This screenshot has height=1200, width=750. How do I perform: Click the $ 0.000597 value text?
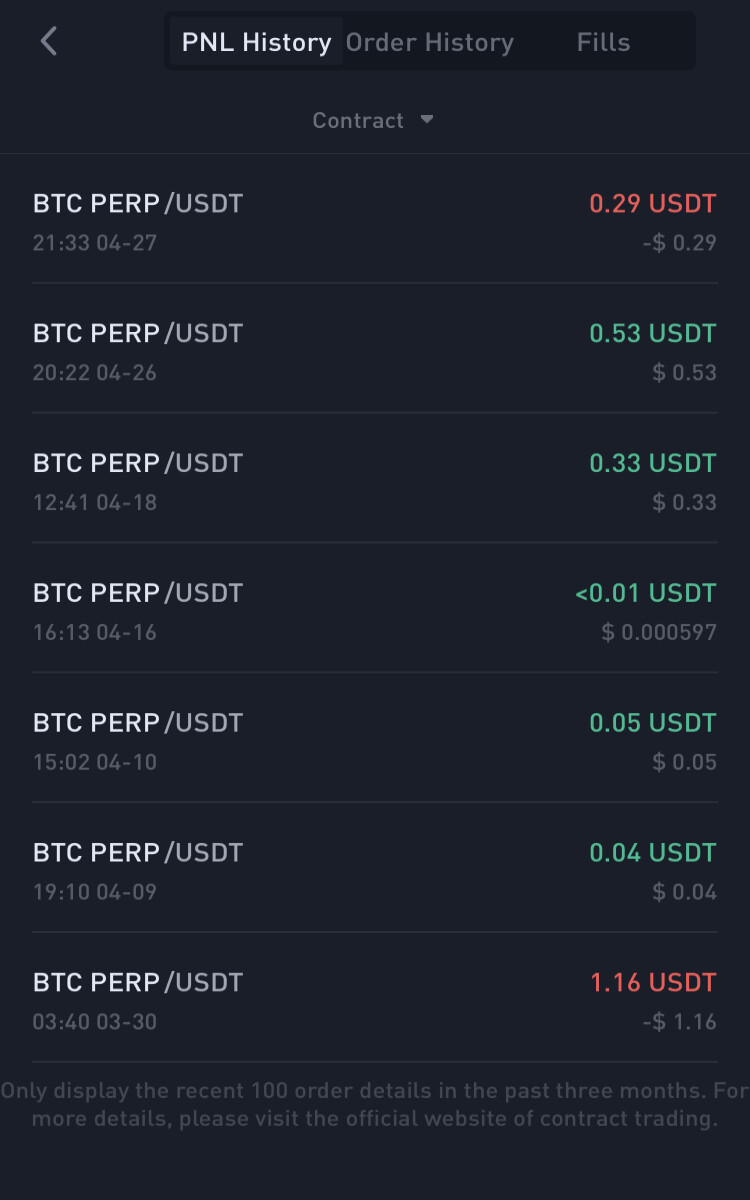[x=659, y=632]
